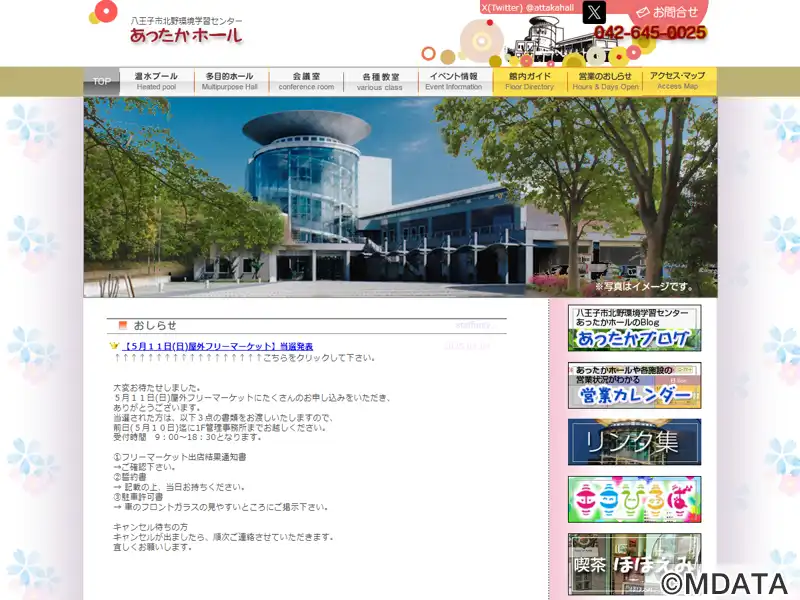
Task: Select the 会議室 conference room menu
Action: tap(306, 81)
